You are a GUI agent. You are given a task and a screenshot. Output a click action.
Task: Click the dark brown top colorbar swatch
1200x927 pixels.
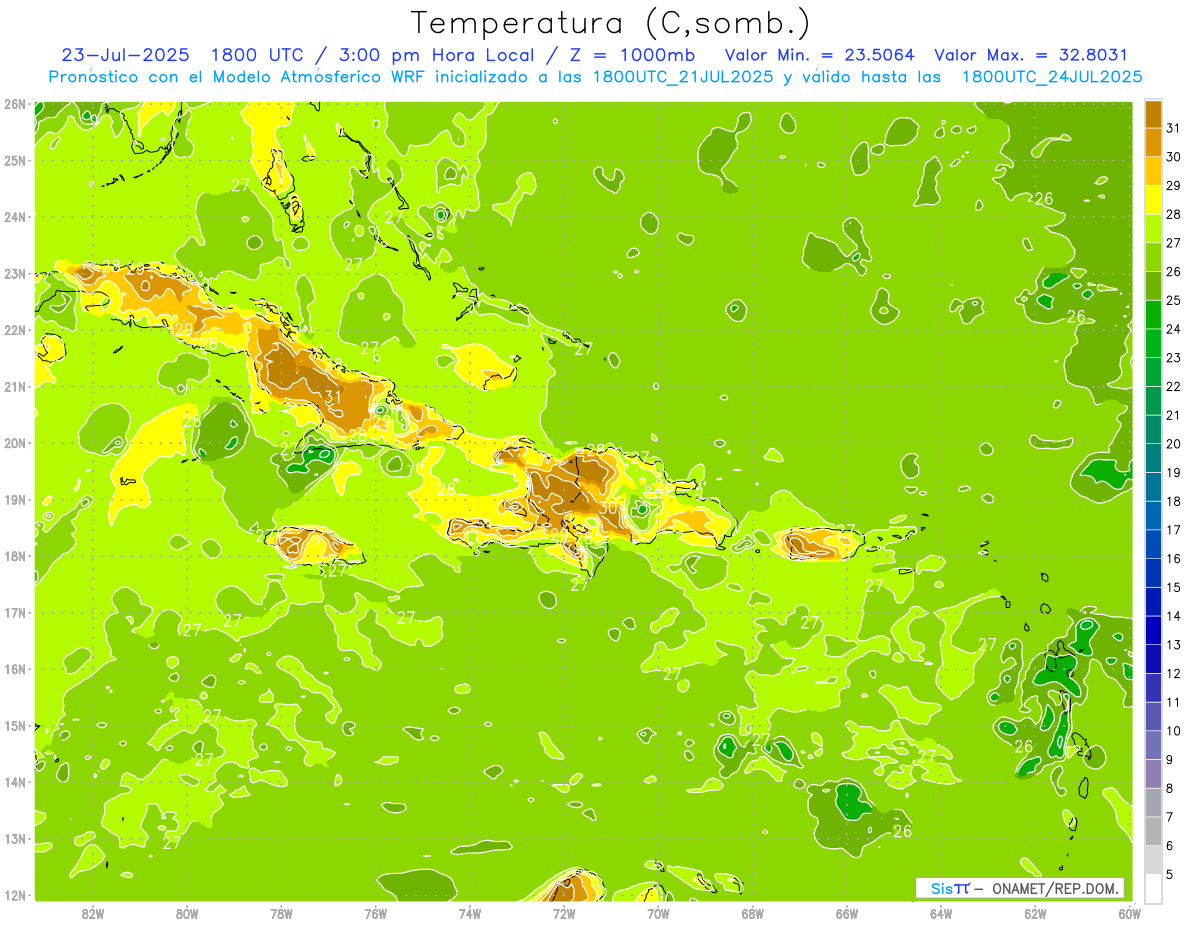tap(1153, 114)
